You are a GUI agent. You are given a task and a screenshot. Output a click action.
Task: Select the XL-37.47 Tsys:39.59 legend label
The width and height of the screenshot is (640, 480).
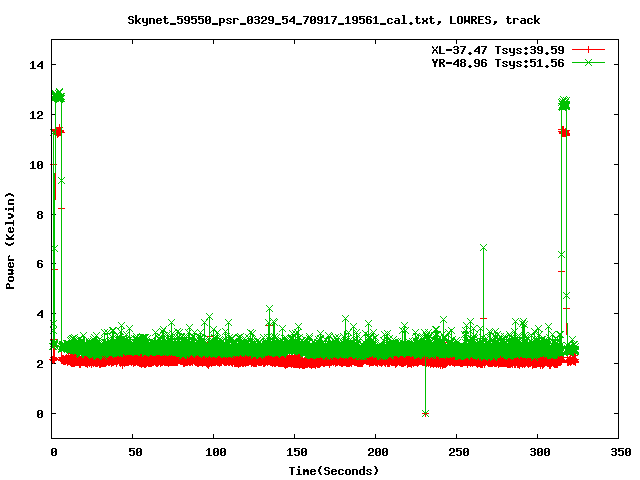[x=498, y=50]
